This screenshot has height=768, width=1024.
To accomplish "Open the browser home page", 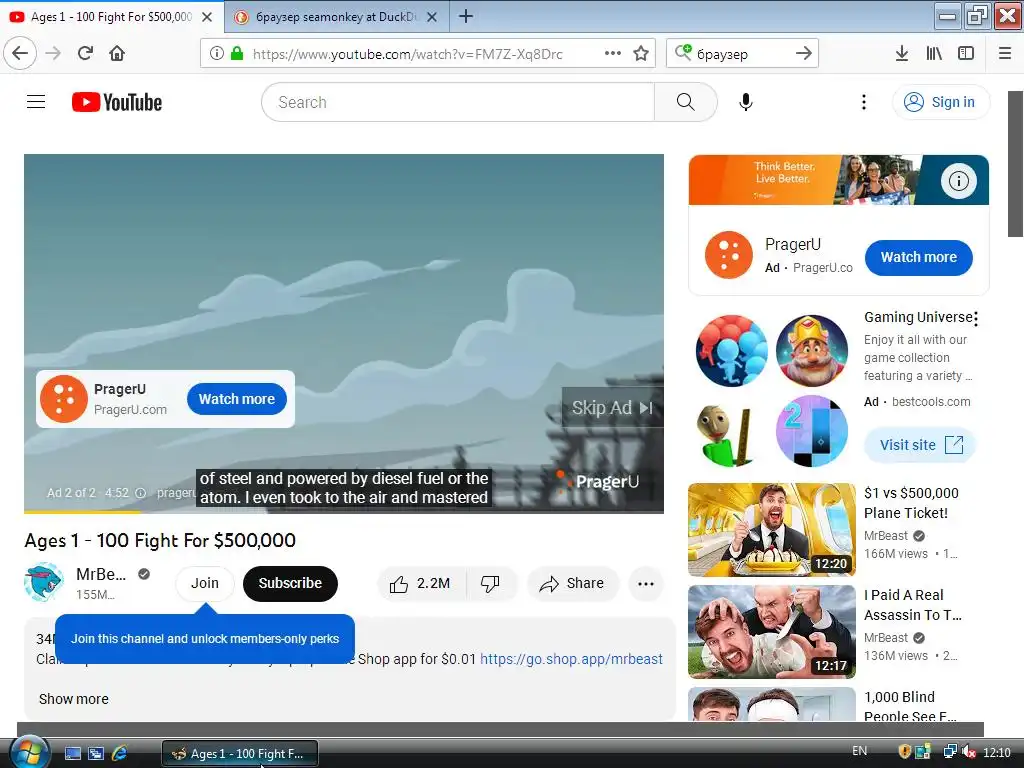I will 117,53.
